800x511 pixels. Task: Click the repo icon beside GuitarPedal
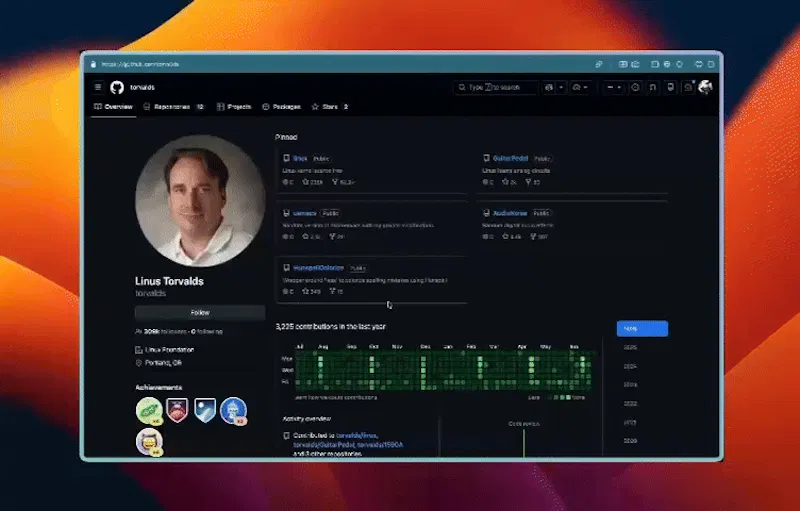pos(486,159)
